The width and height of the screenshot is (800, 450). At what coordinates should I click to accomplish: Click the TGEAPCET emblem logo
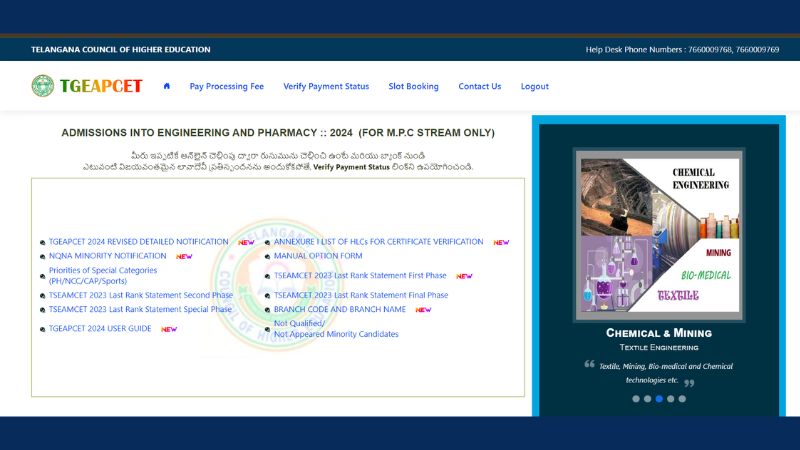coord(42,86)
